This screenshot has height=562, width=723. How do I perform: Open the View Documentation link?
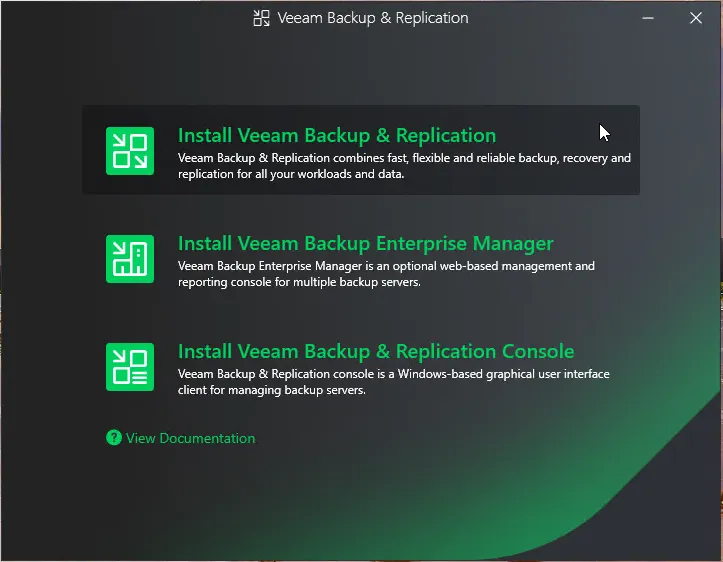tap(190, 438)
